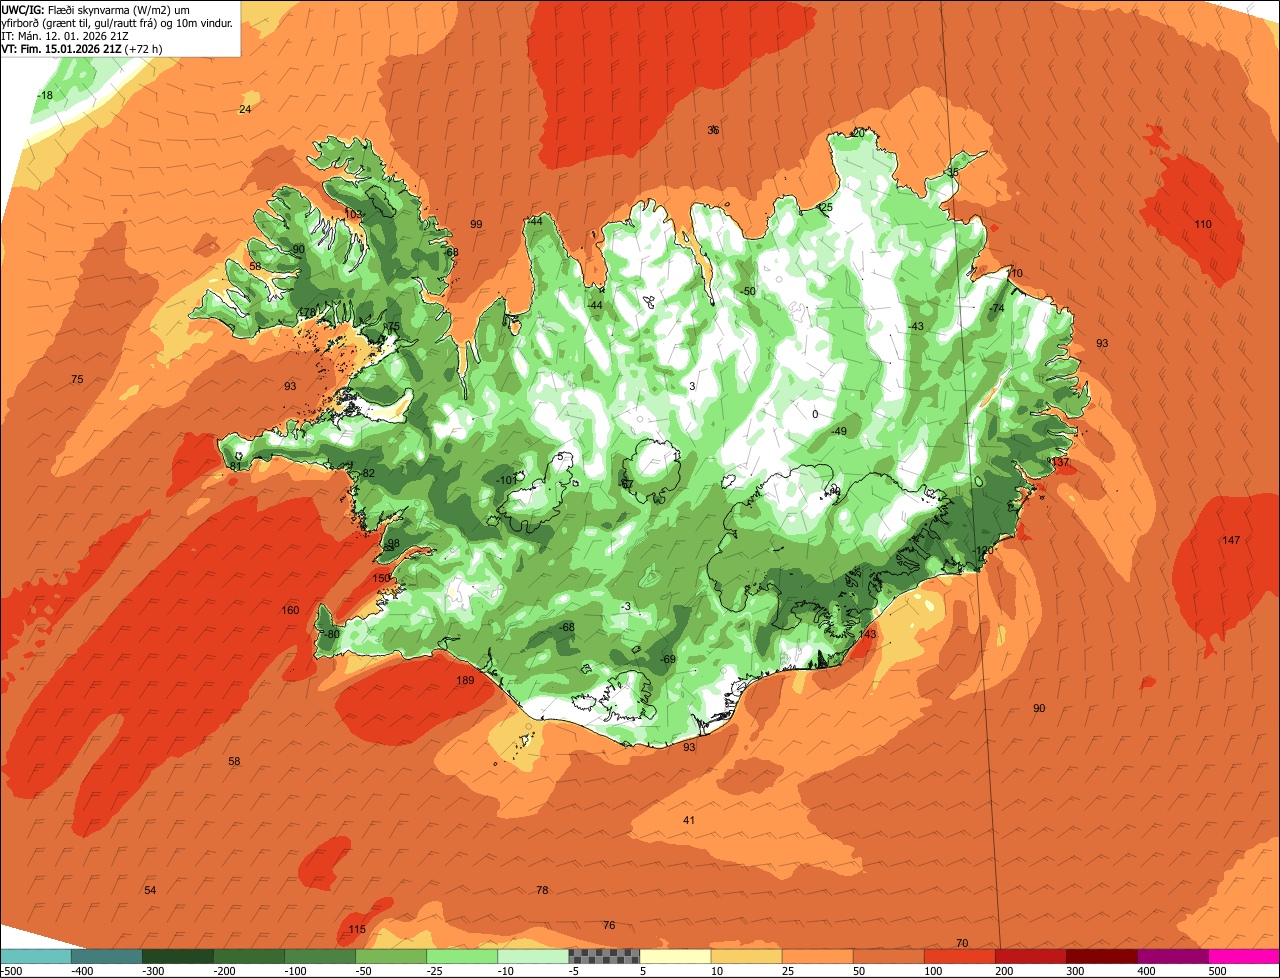Click the '-80' value on Reykjanes peninsula
1280x978 pixels.
[331, 634]
